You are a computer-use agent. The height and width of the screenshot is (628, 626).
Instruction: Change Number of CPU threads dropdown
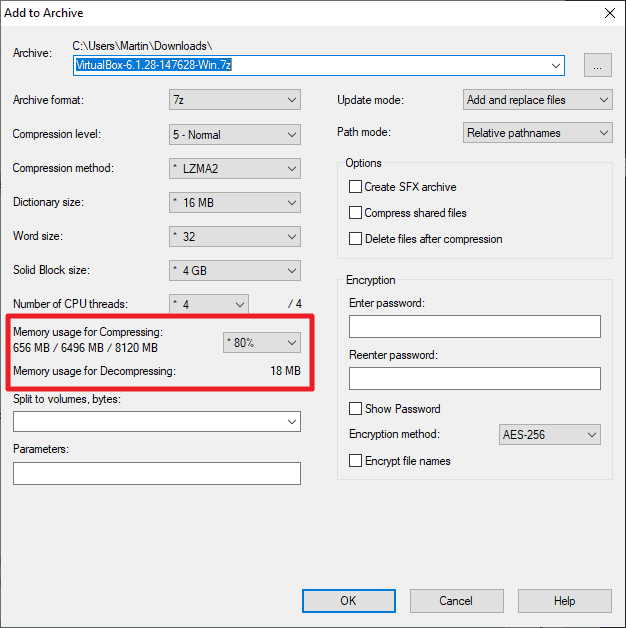209,304
